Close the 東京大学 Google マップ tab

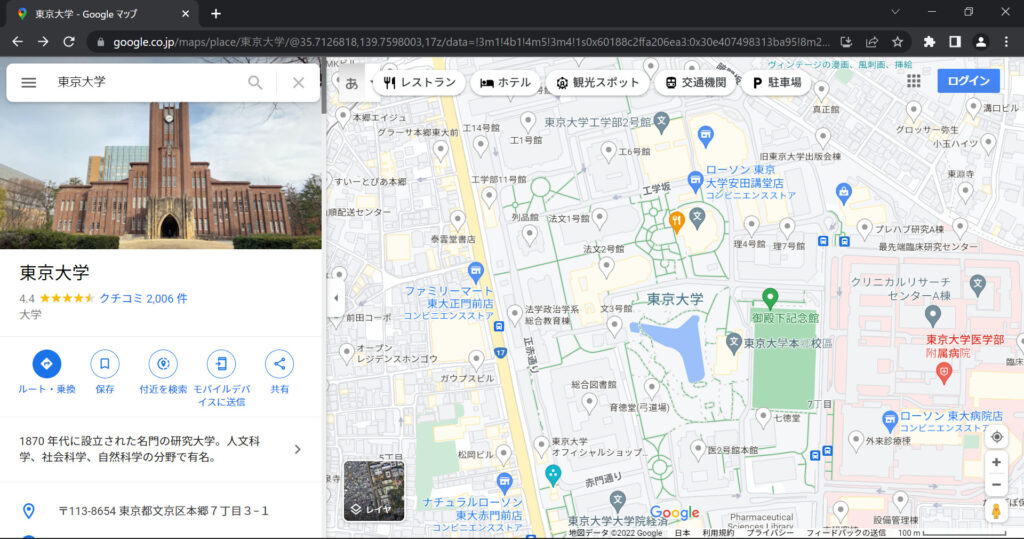coord(185,14)
